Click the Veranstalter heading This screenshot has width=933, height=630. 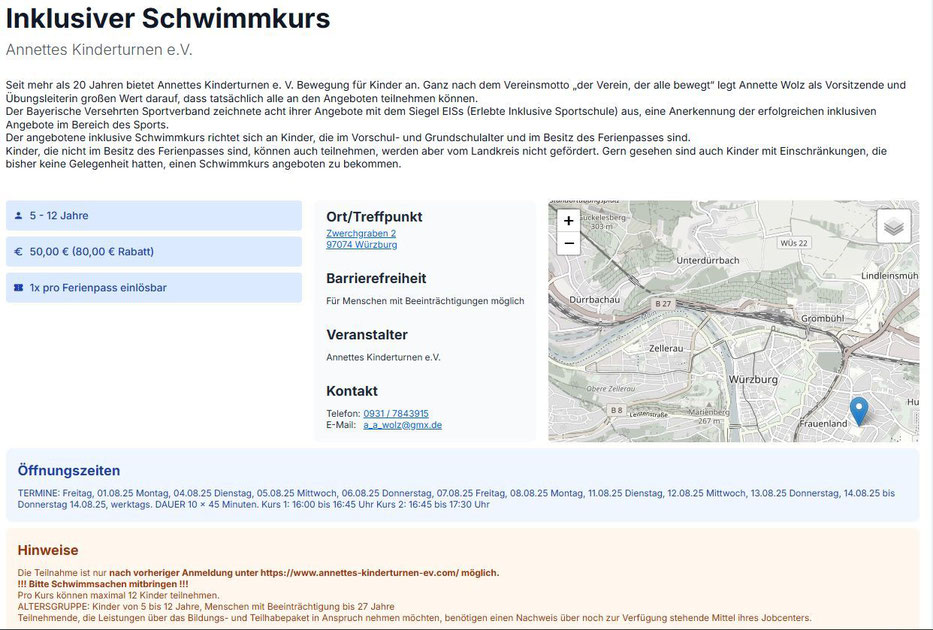pos(367,335)
